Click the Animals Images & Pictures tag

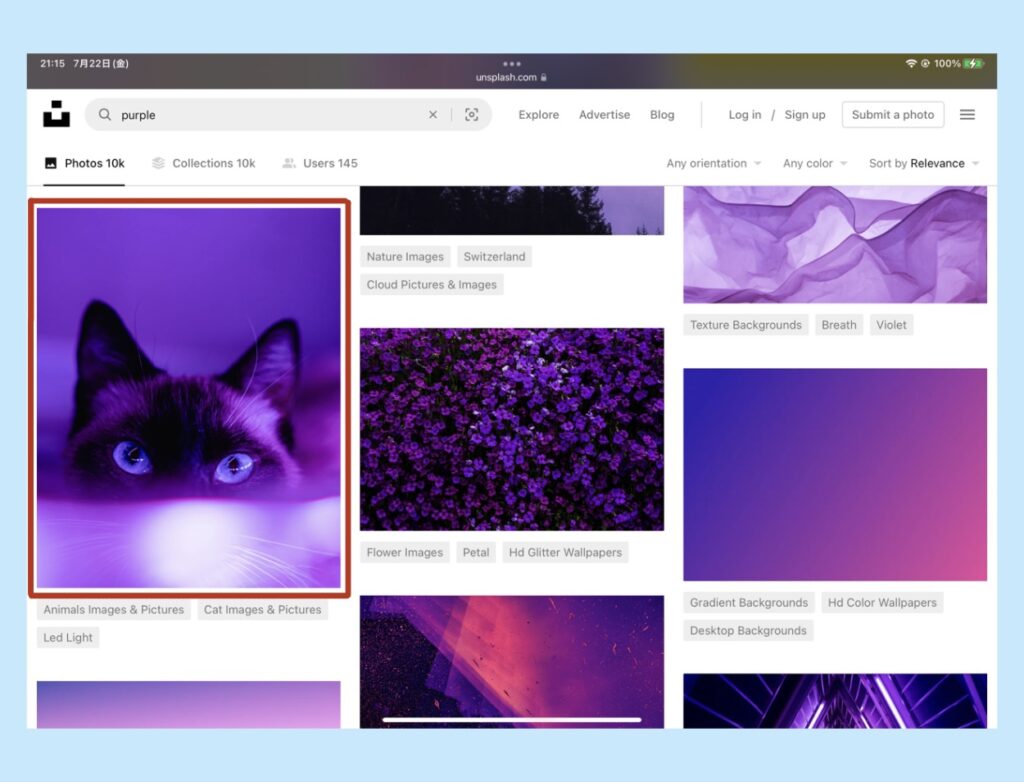click(114, 610)
